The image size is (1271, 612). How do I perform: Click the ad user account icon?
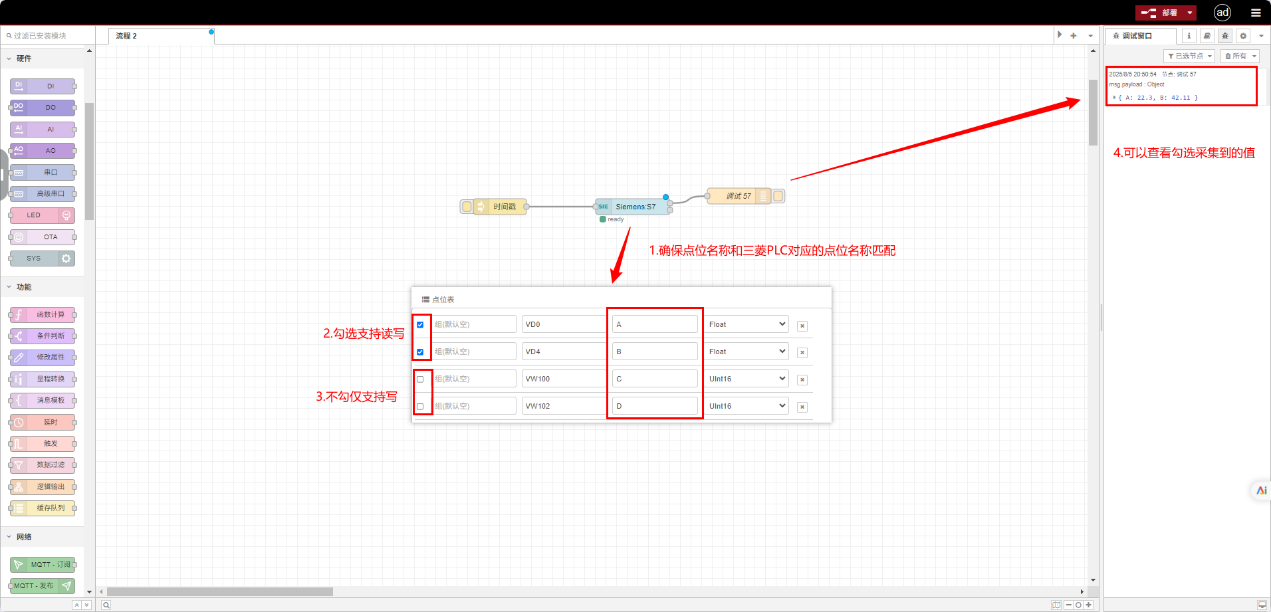tap(1222, 13)
